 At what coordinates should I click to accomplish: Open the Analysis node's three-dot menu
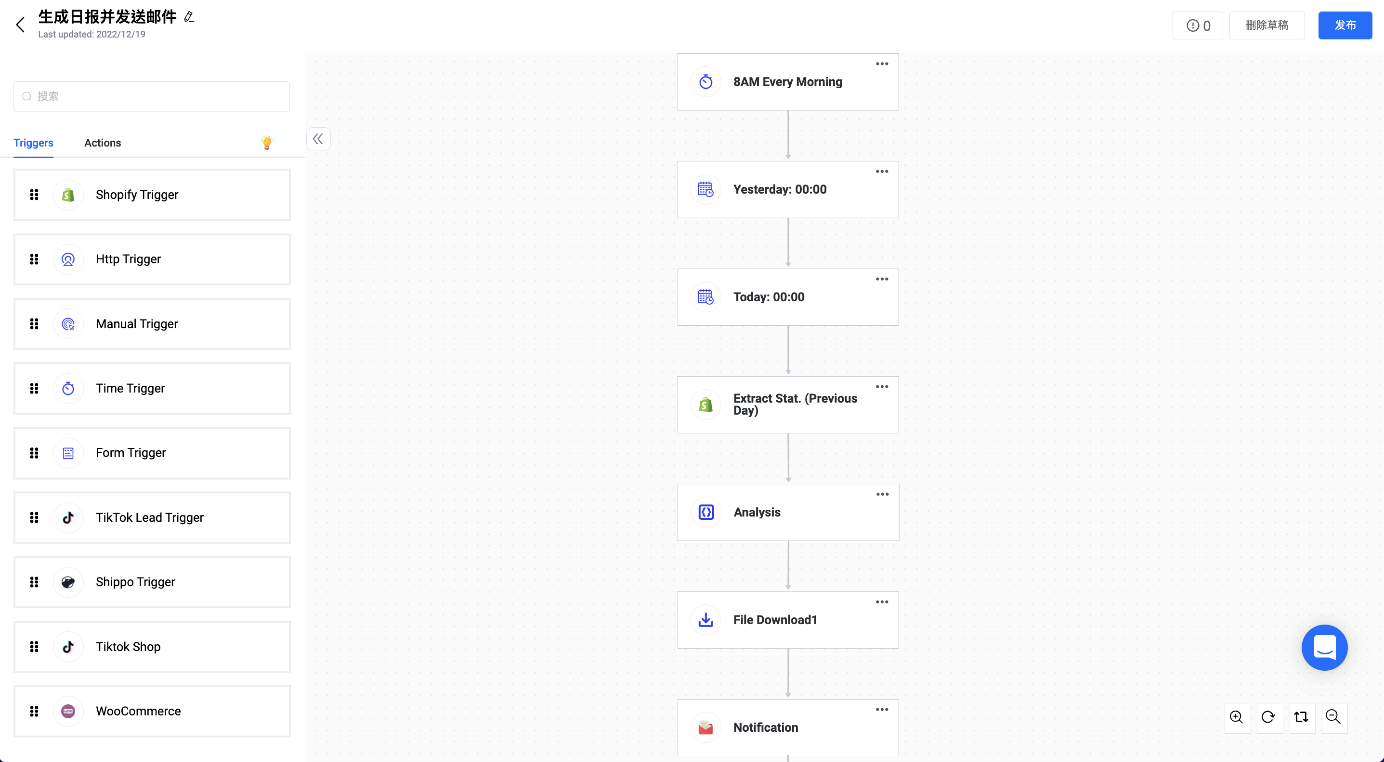[x=881, y=494]
